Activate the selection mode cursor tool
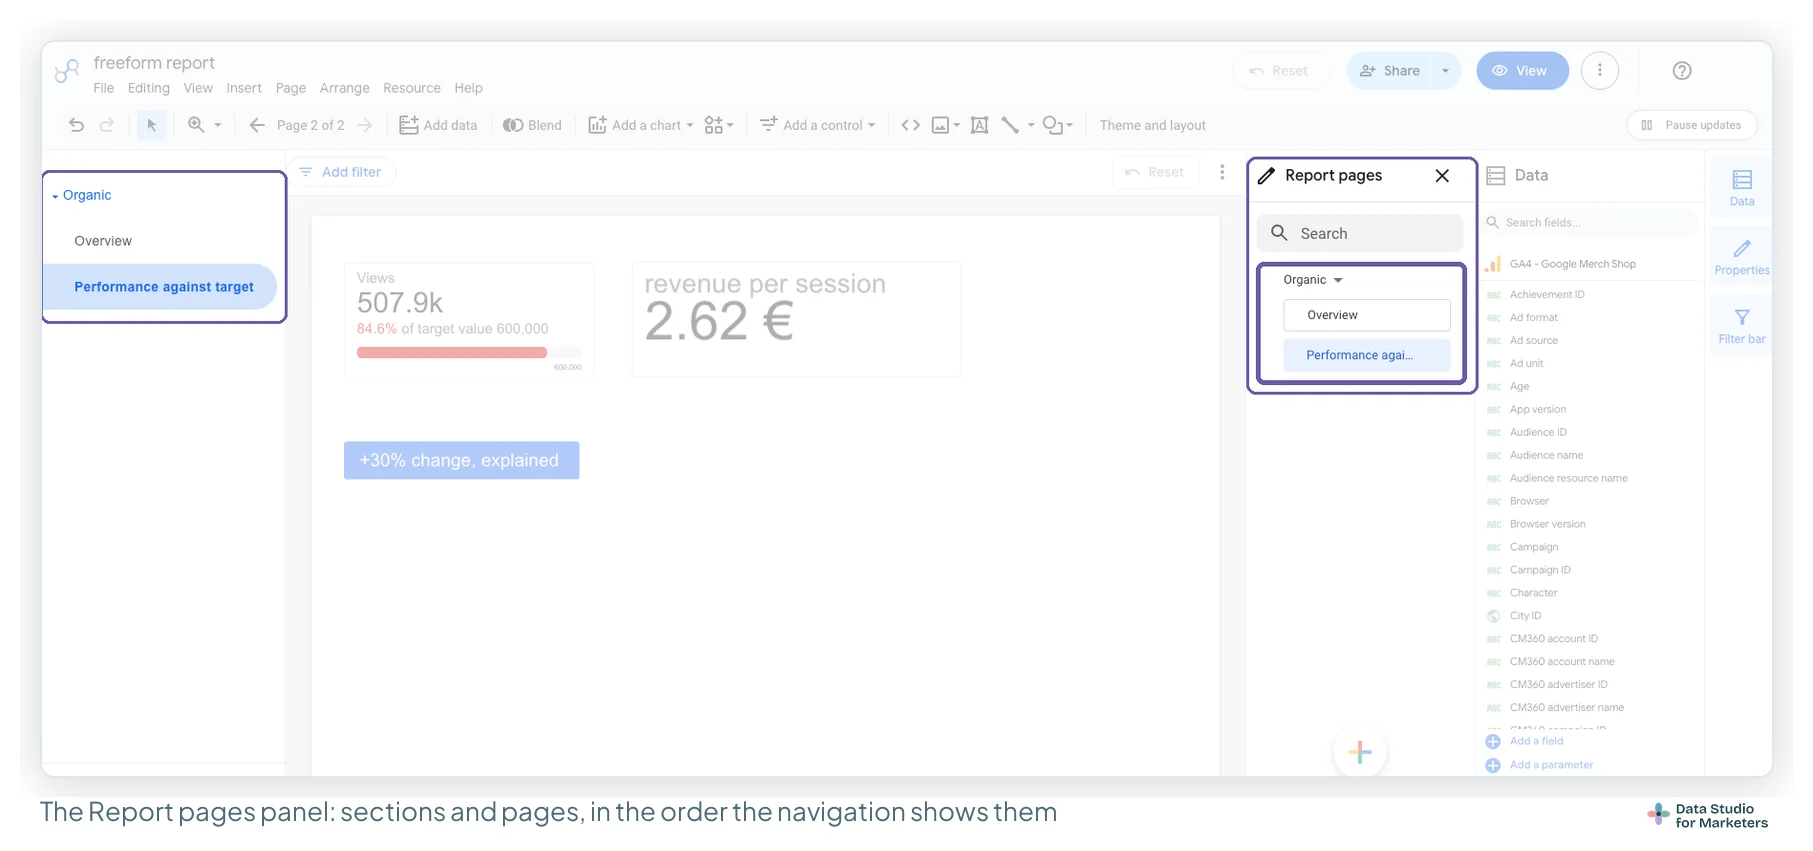Viewport: 1813px width, 851px height. click(x=152, y=125)
